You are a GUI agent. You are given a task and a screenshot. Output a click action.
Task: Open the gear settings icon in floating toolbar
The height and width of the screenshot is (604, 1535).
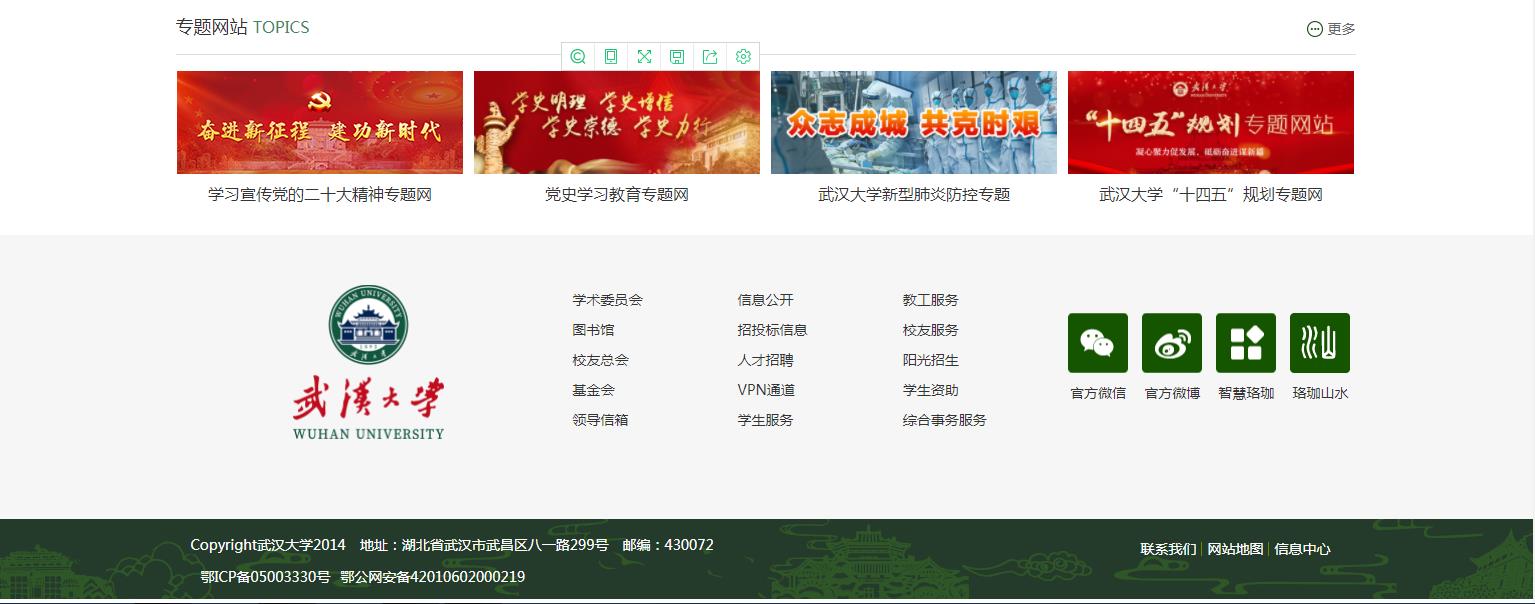pyautogui.click(x=743, y=57)
